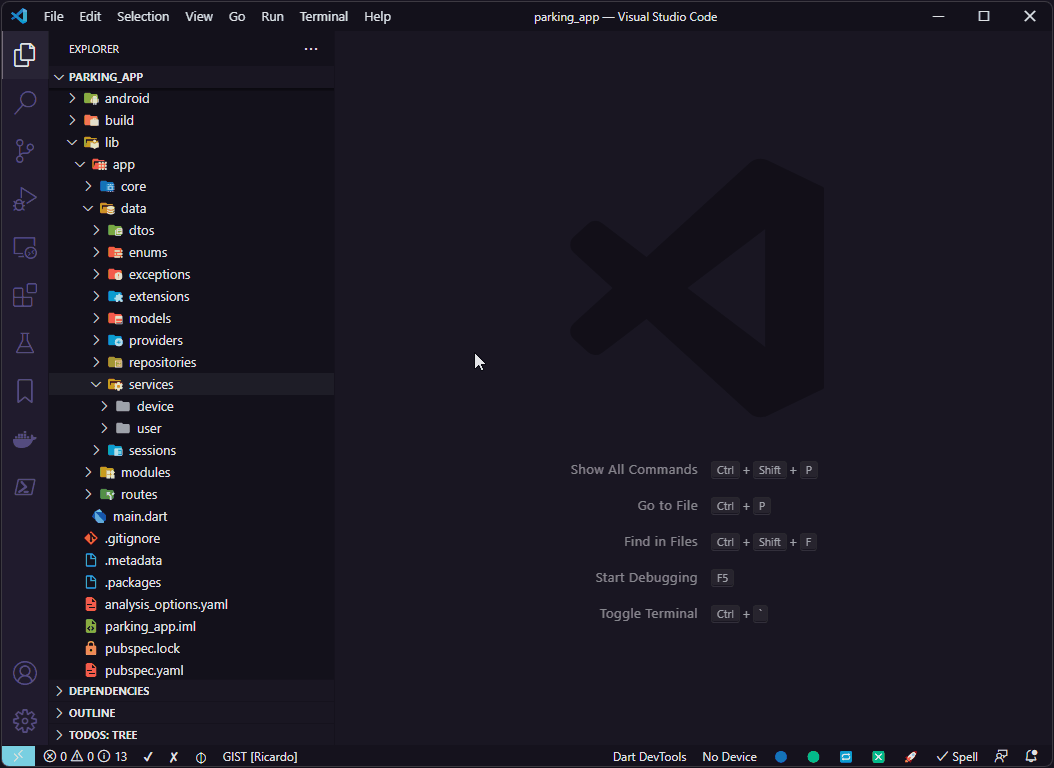Click the green X square status bar icon
This screenshot has height=768, width=1054.
click(x=879, y=757)
